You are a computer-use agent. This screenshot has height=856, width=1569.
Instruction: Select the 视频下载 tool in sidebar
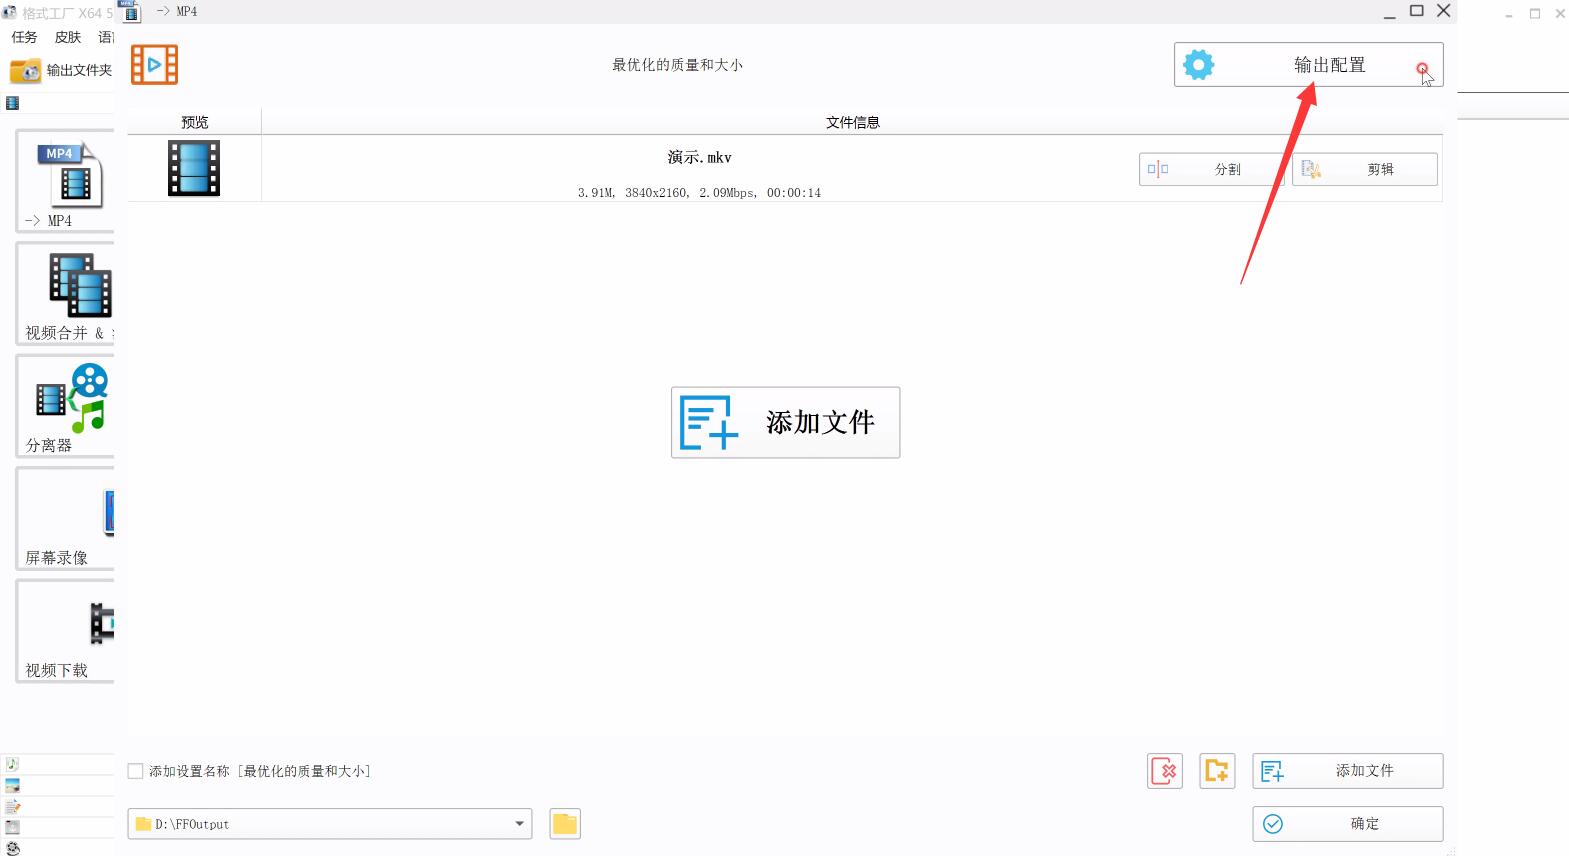65,632
